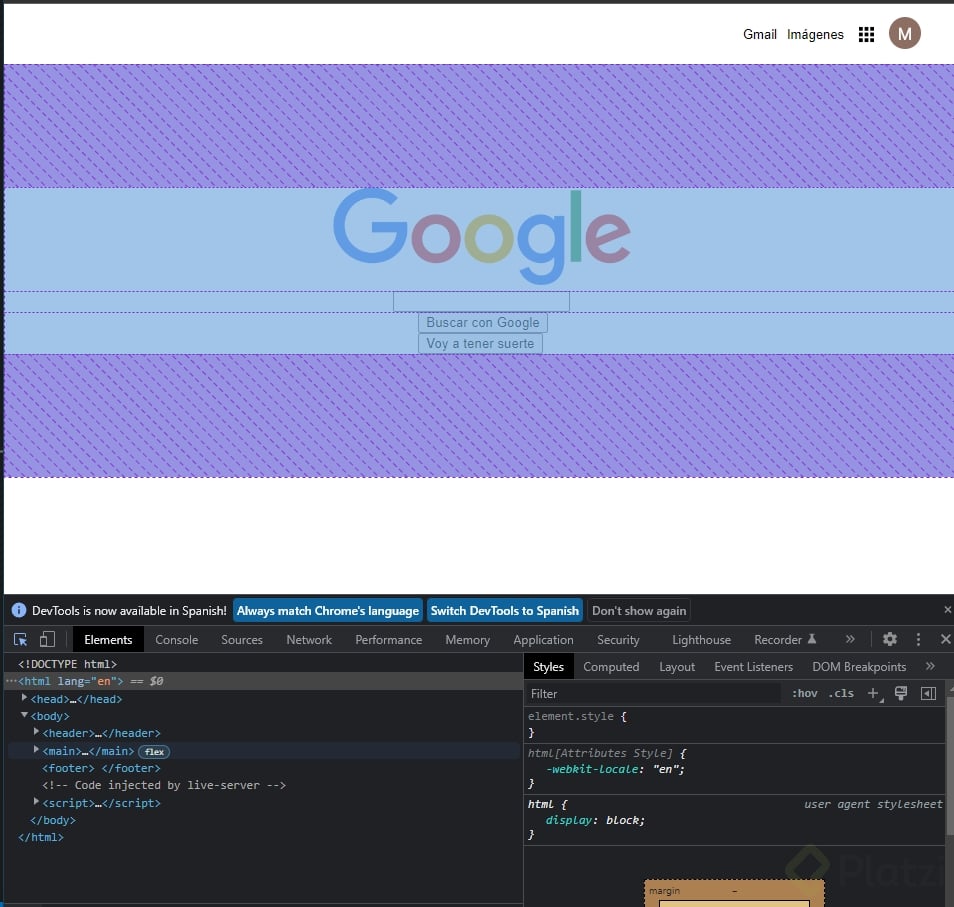The height and width of the screenshot is (907, 954).
Task: Close the DevTools panel
Action: [x=945, y=639]
